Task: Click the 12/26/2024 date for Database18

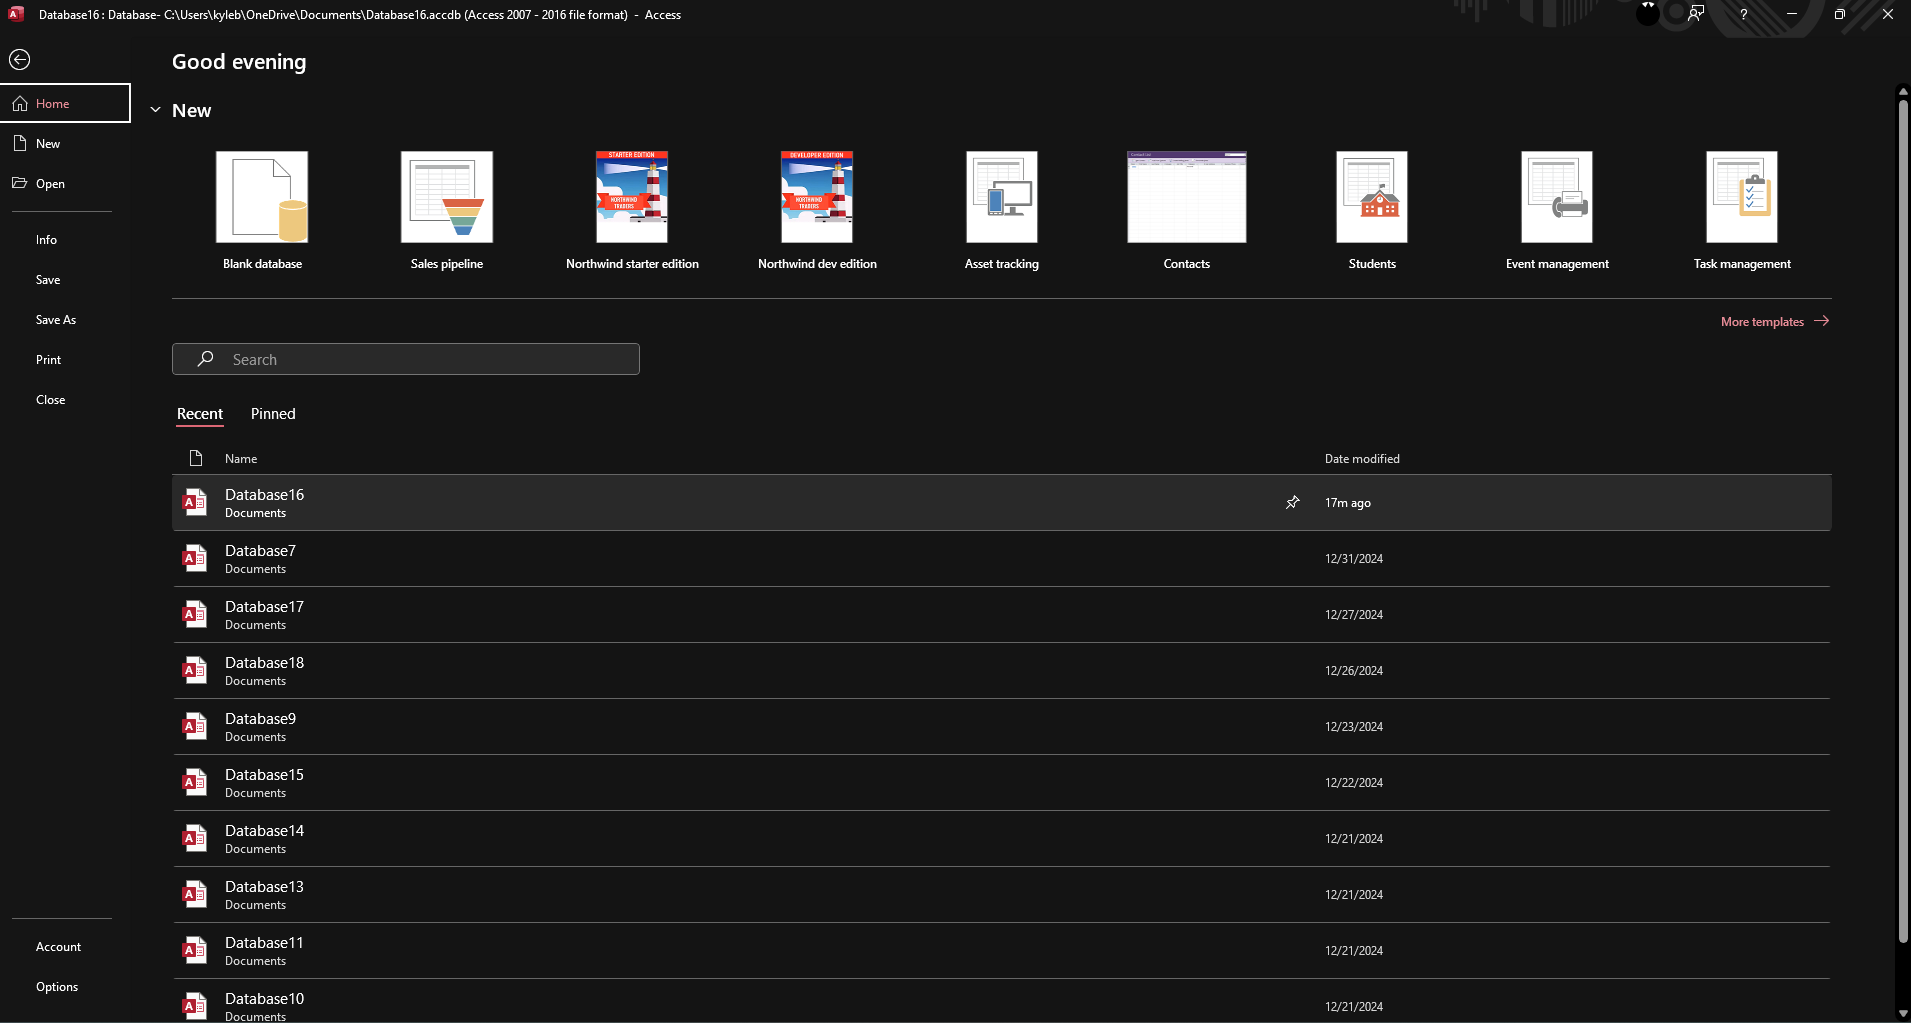Action: [1354, 671]
